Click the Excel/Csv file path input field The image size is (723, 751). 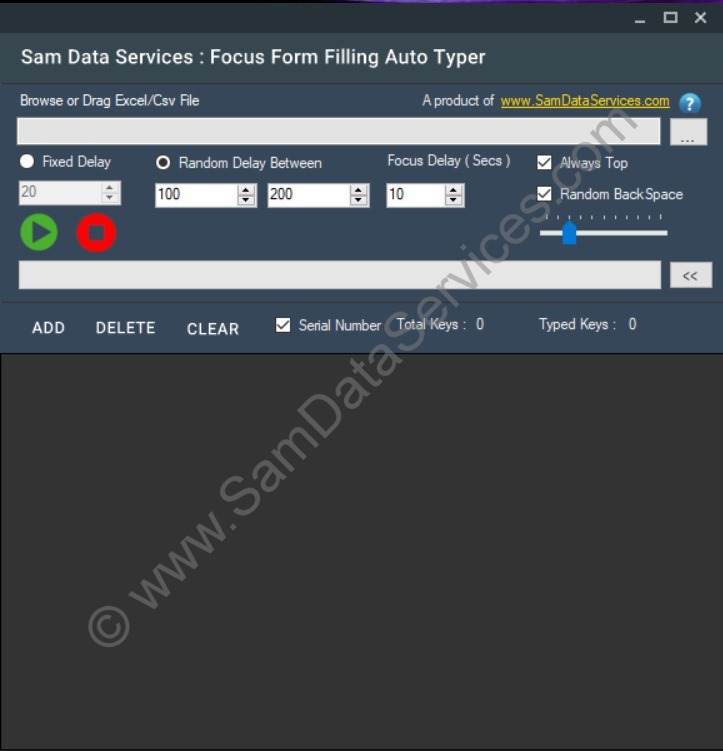(339, 131)
